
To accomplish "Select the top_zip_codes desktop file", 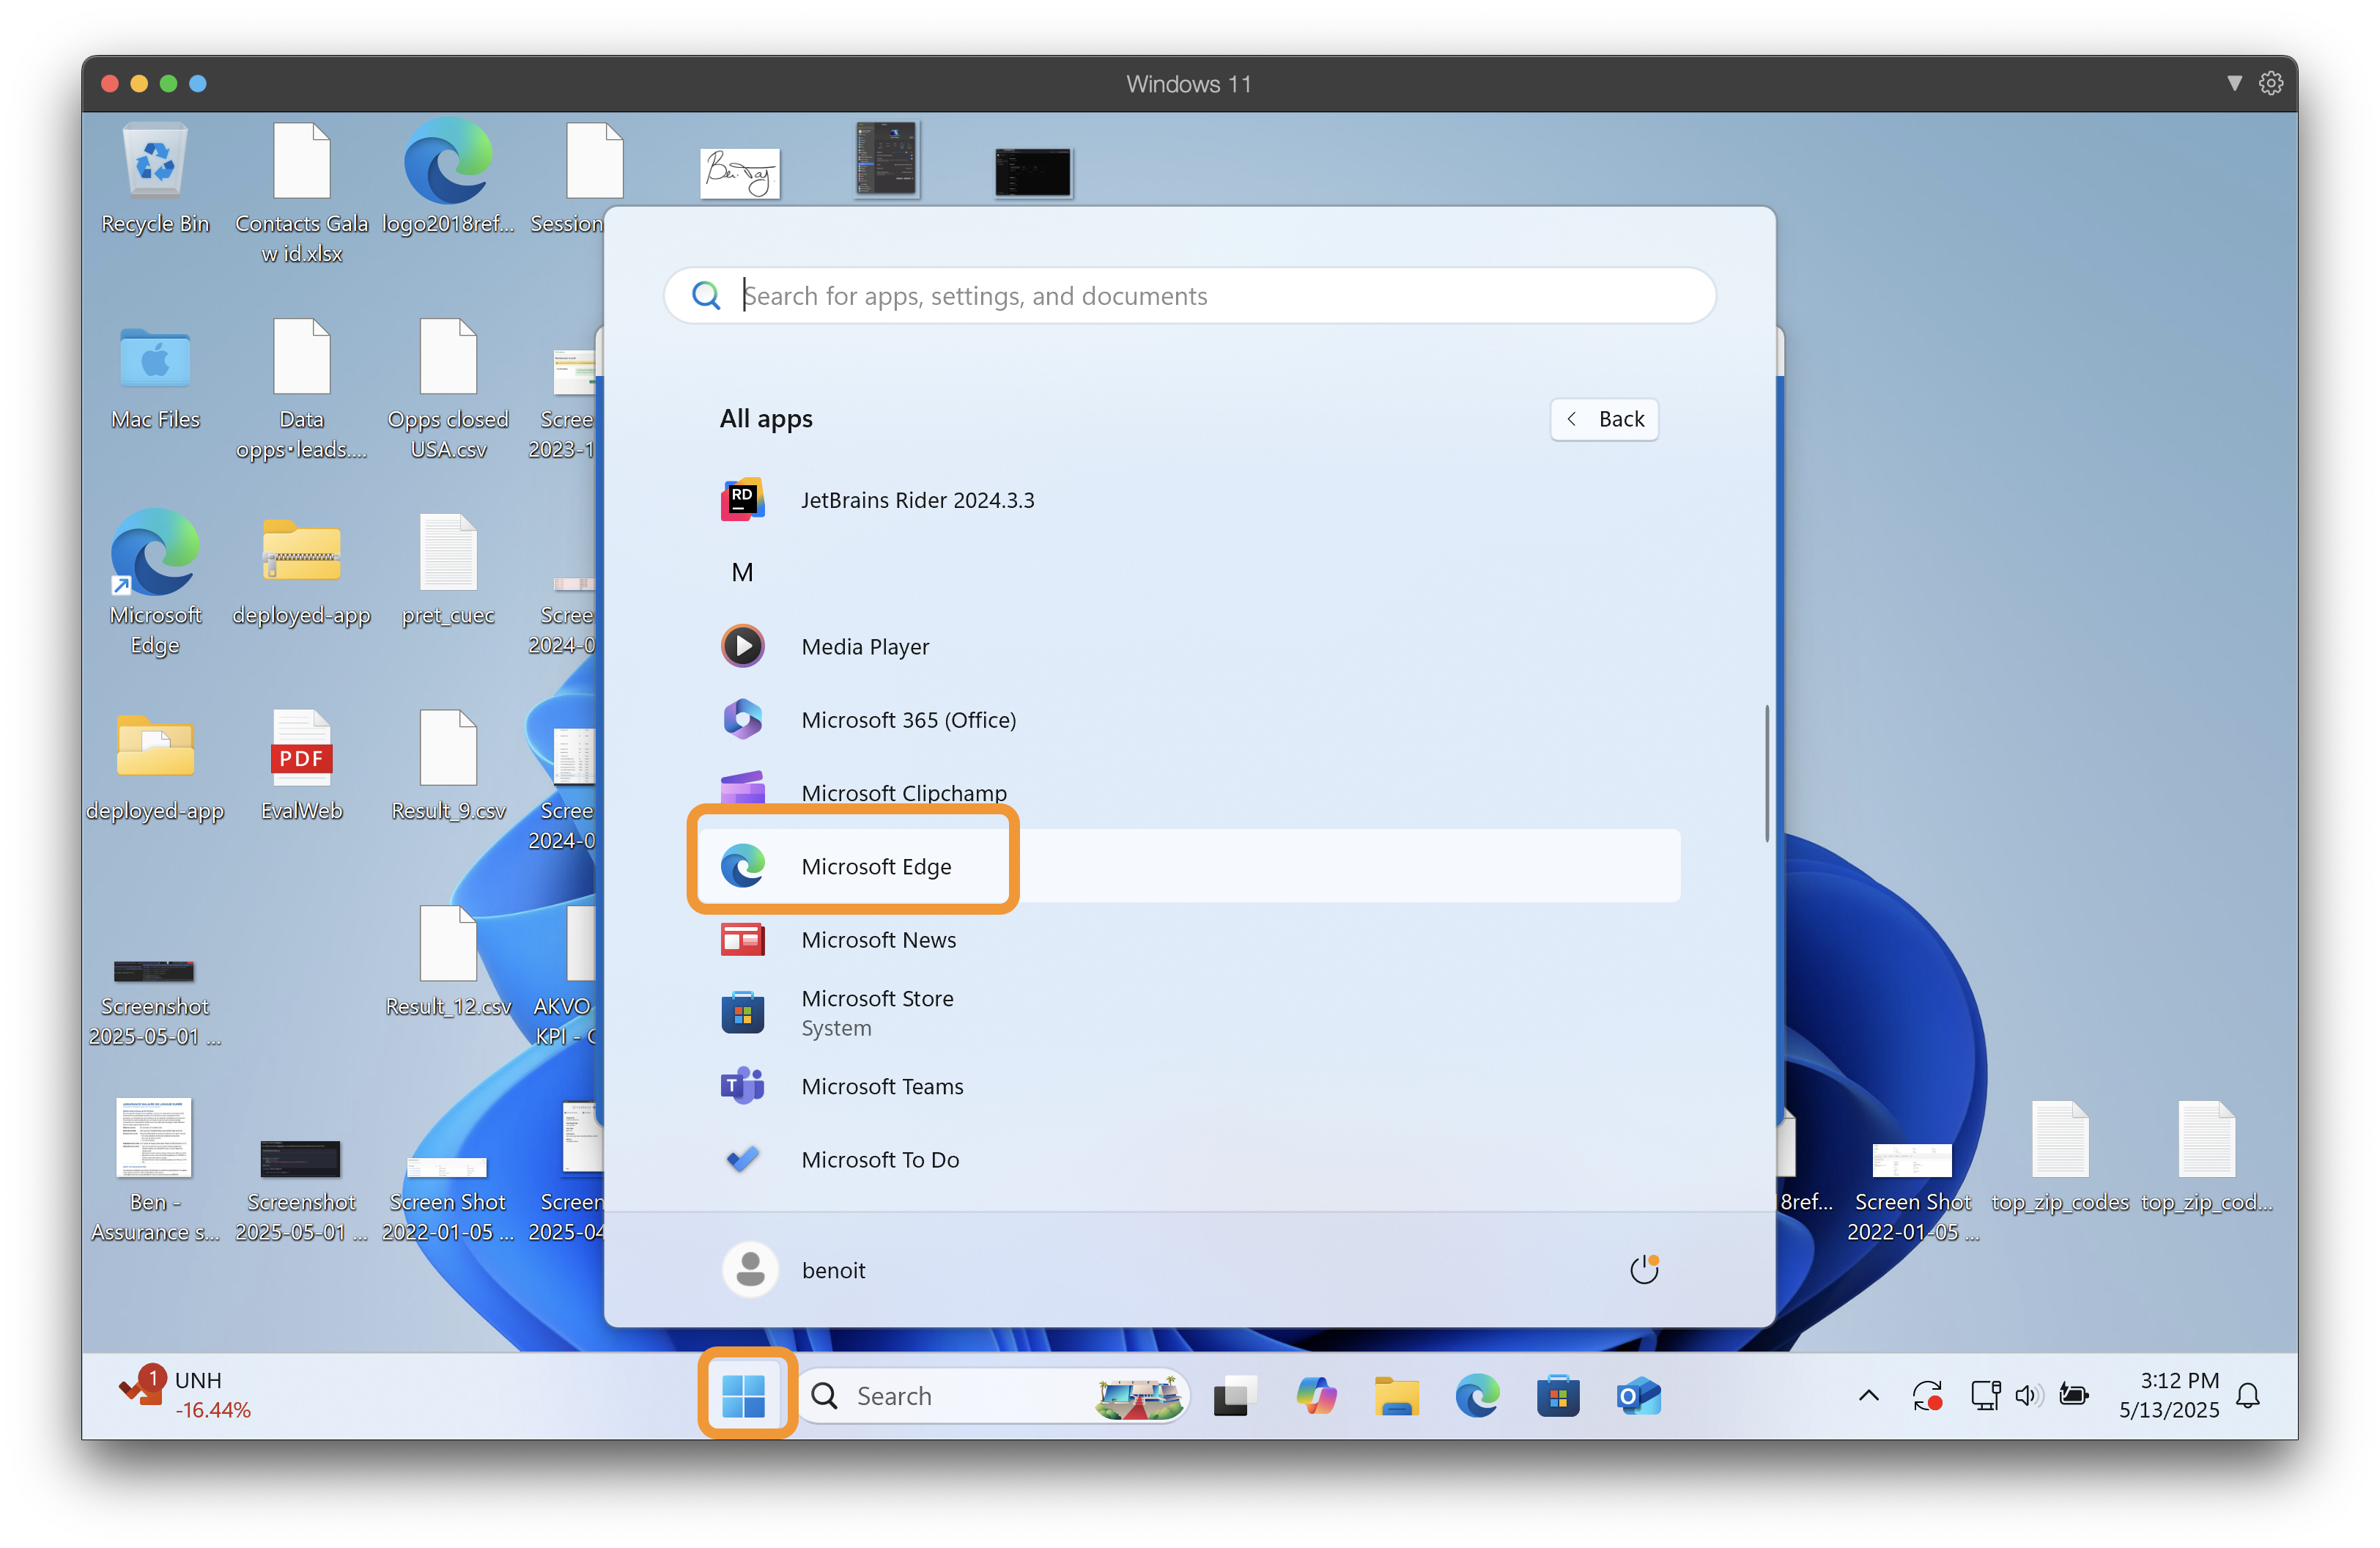I will point(2059,1158).
